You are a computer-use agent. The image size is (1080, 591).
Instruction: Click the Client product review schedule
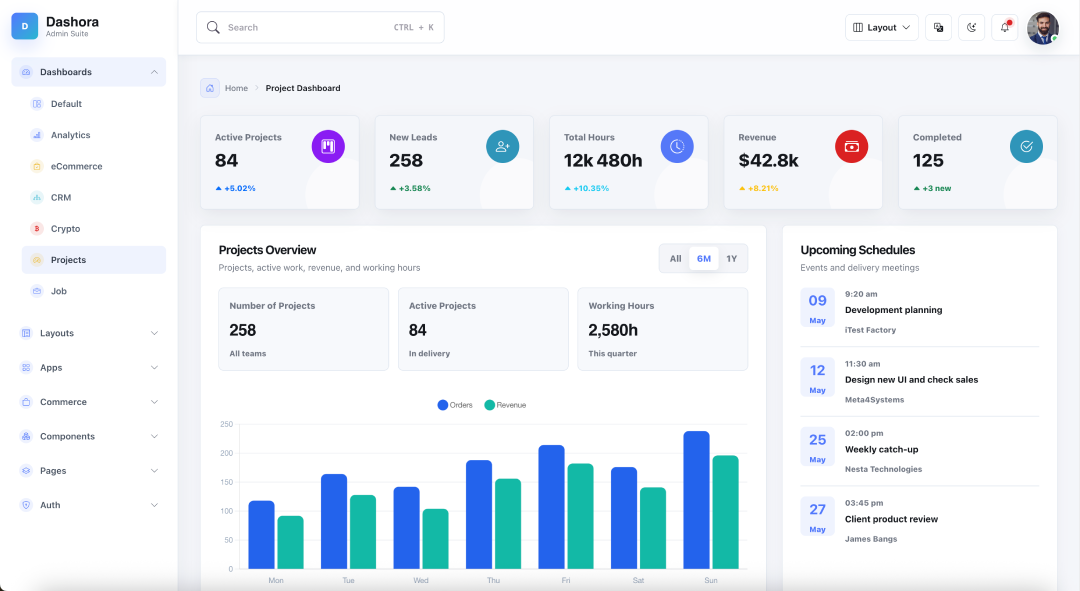click(891, 519)
